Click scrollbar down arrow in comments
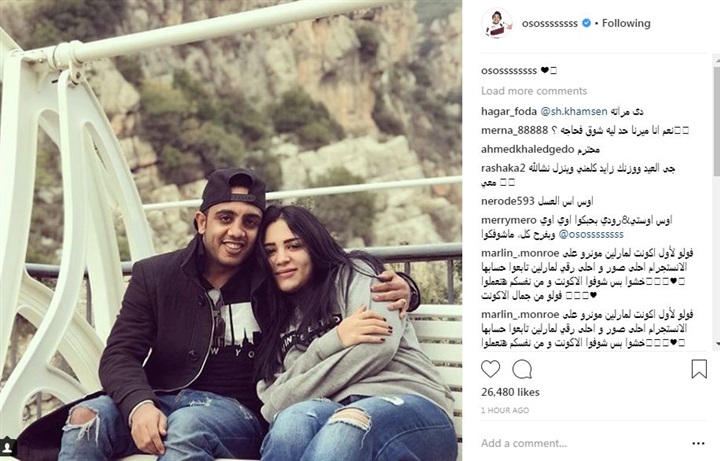720x461 pixels. (x=717, y=344)
